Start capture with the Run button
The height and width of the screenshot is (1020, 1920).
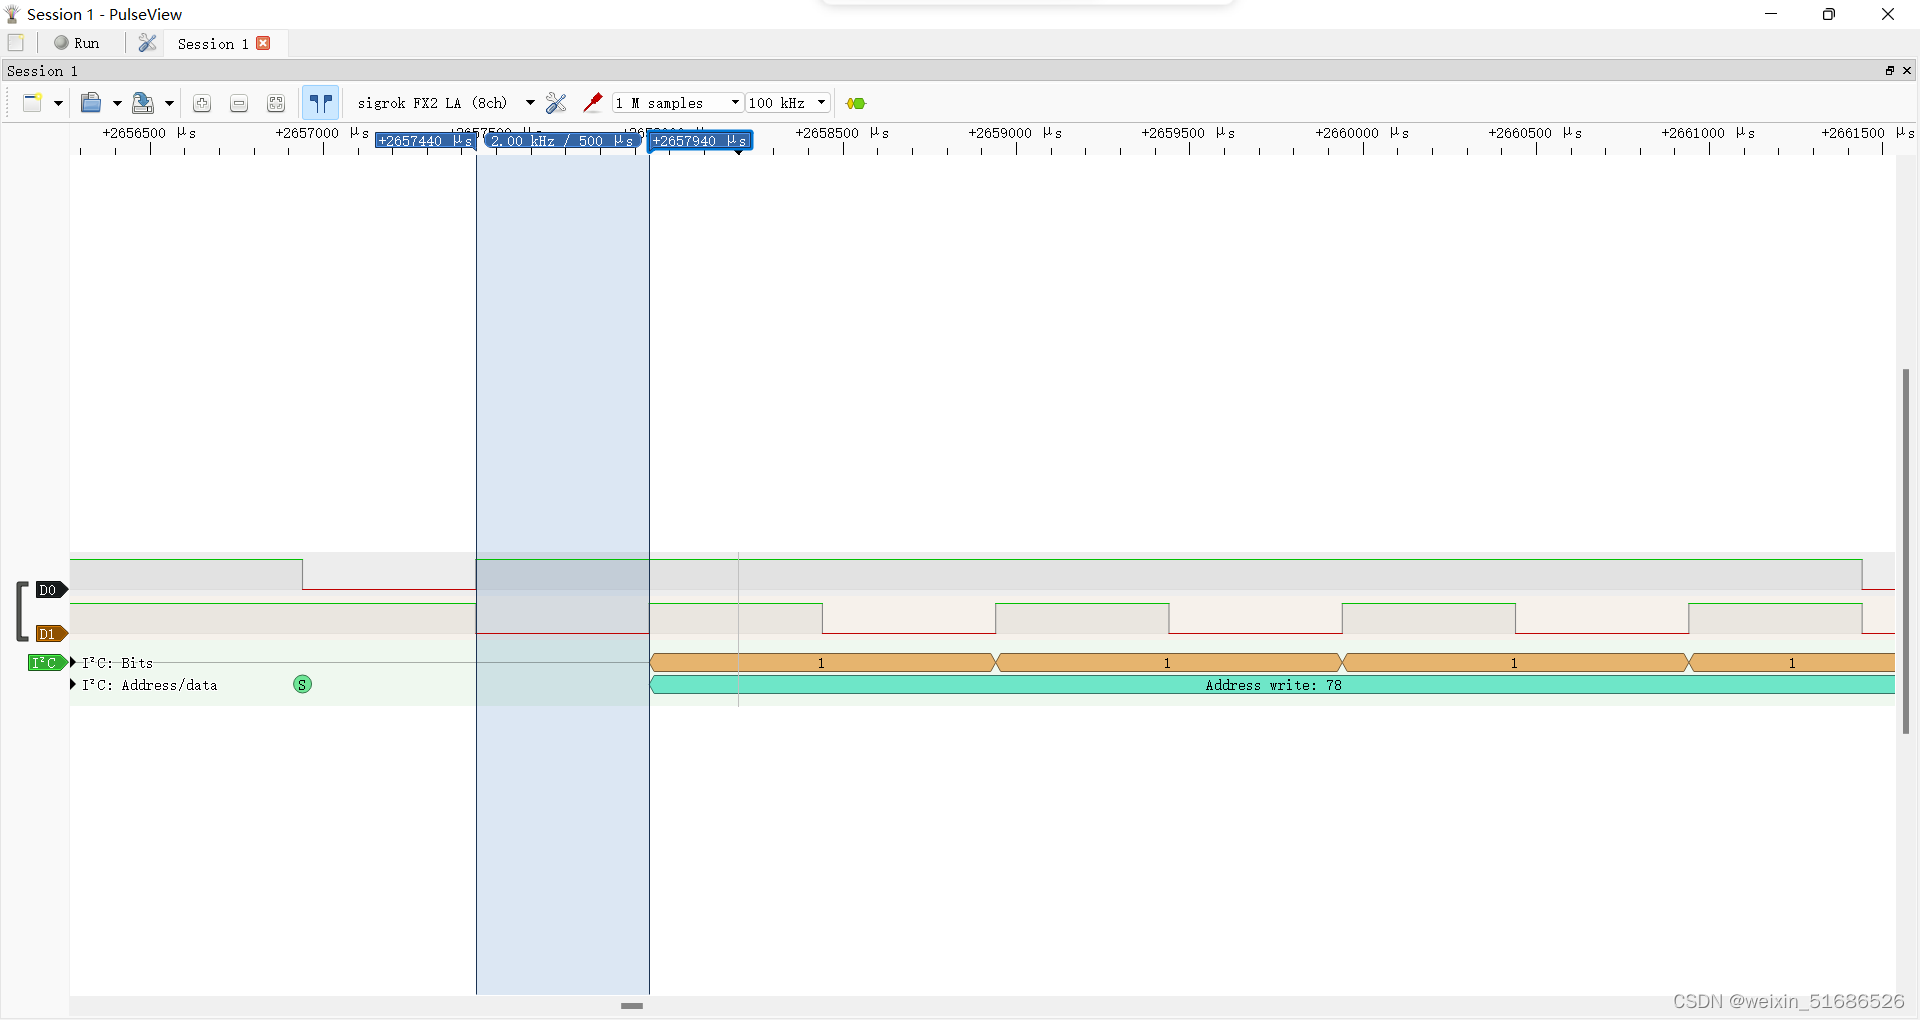pyautogui.click(x=77, y=43)
